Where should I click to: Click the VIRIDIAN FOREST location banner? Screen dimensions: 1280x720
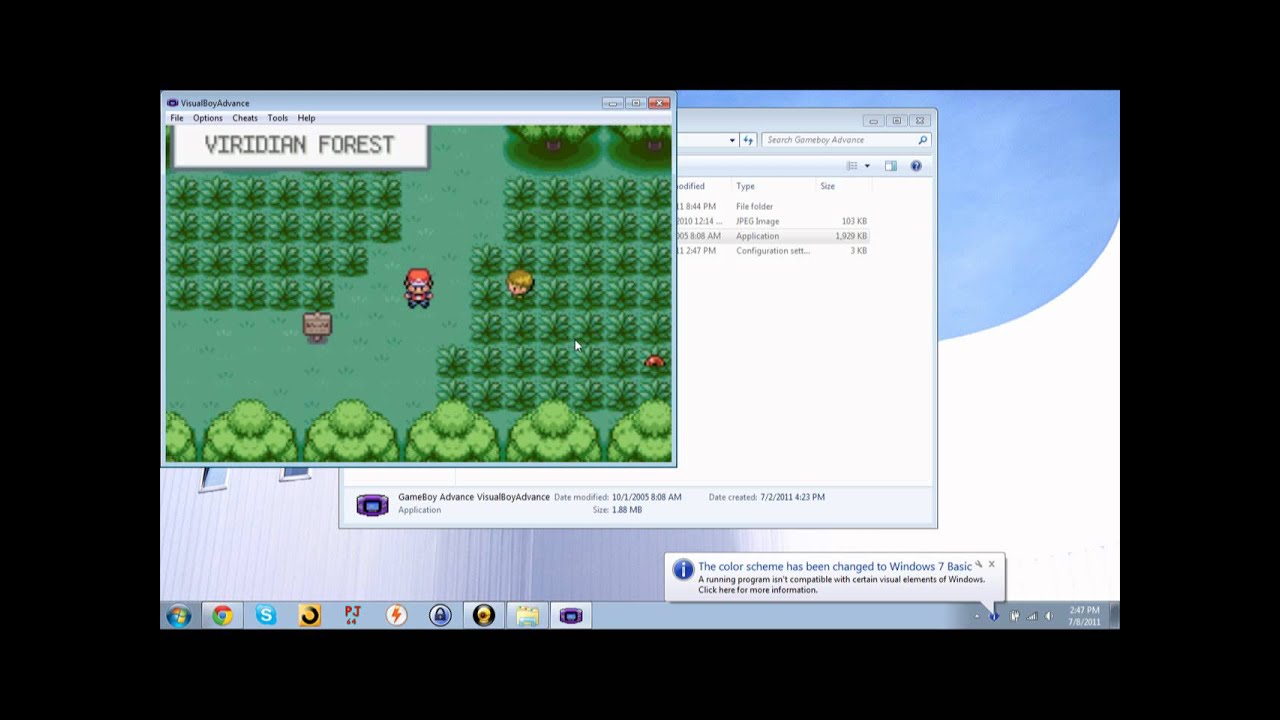click(x=299, y=146)
